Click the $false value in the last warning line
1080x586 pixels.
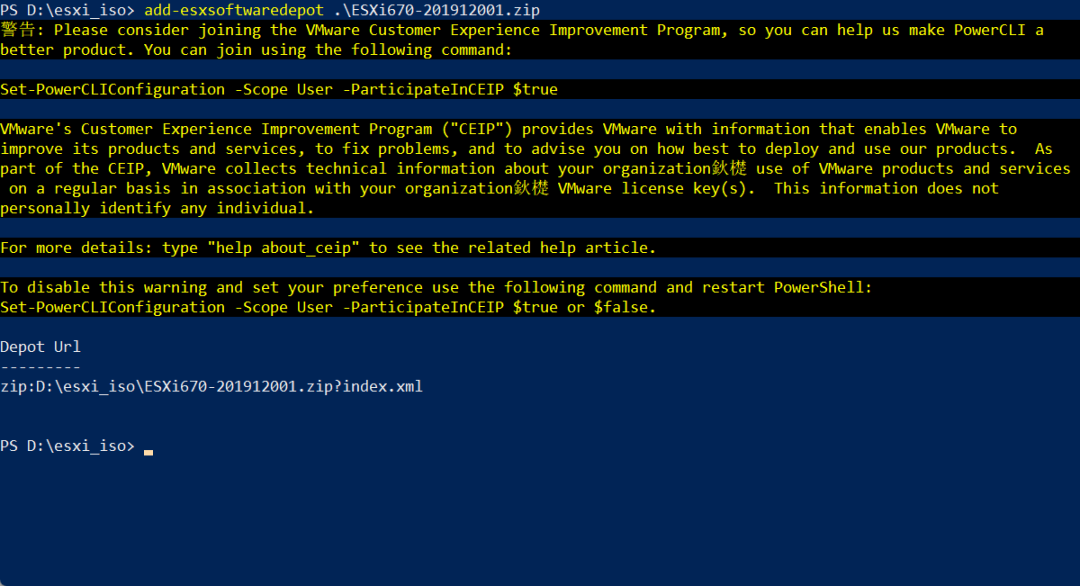624,307
